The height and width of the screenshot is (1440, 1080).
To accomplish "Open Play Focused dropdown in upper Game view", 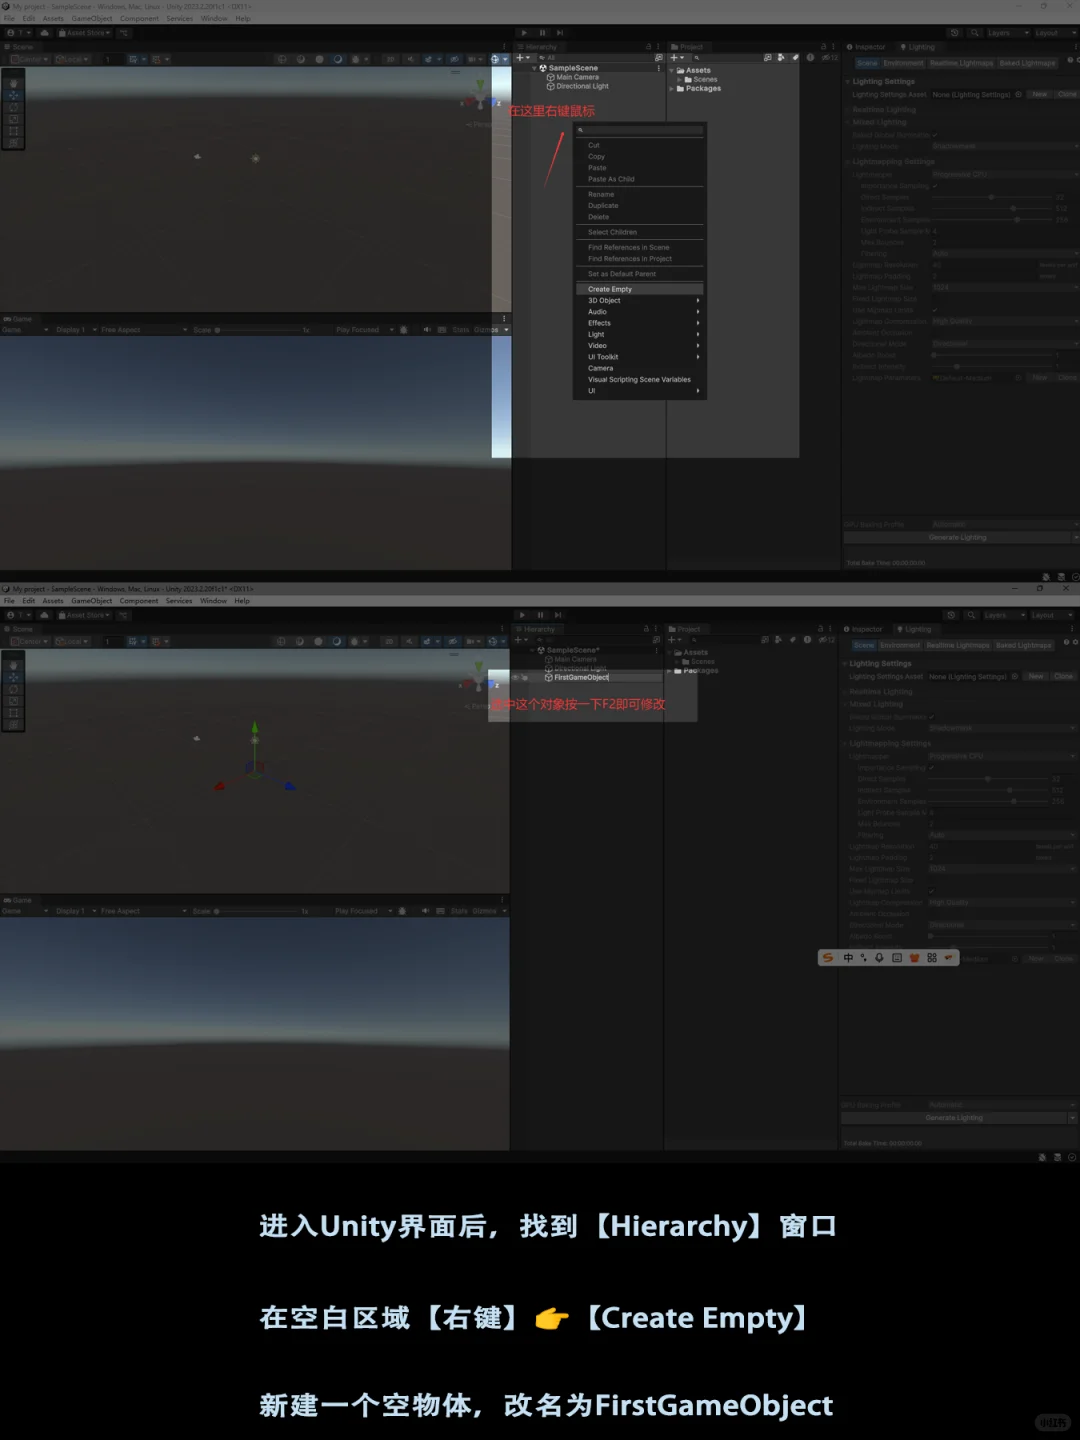I will pos(364,330).
